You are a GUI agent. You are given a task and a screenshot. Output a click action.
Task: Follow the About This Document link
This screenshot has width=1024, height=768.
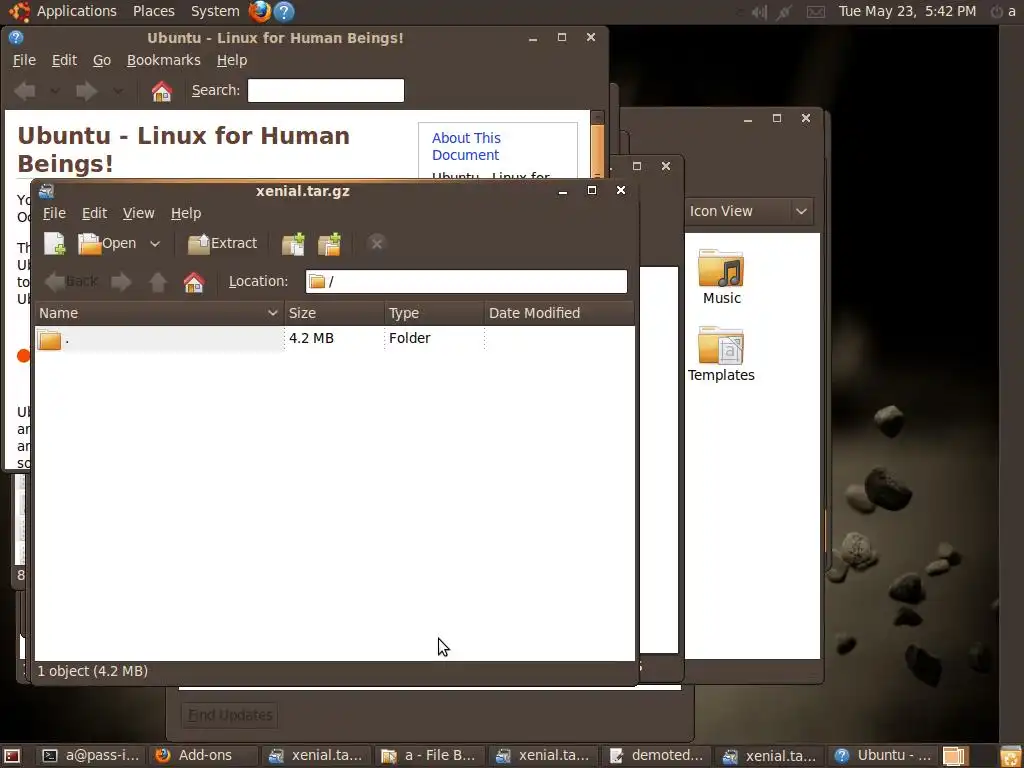tap(466, 146)
